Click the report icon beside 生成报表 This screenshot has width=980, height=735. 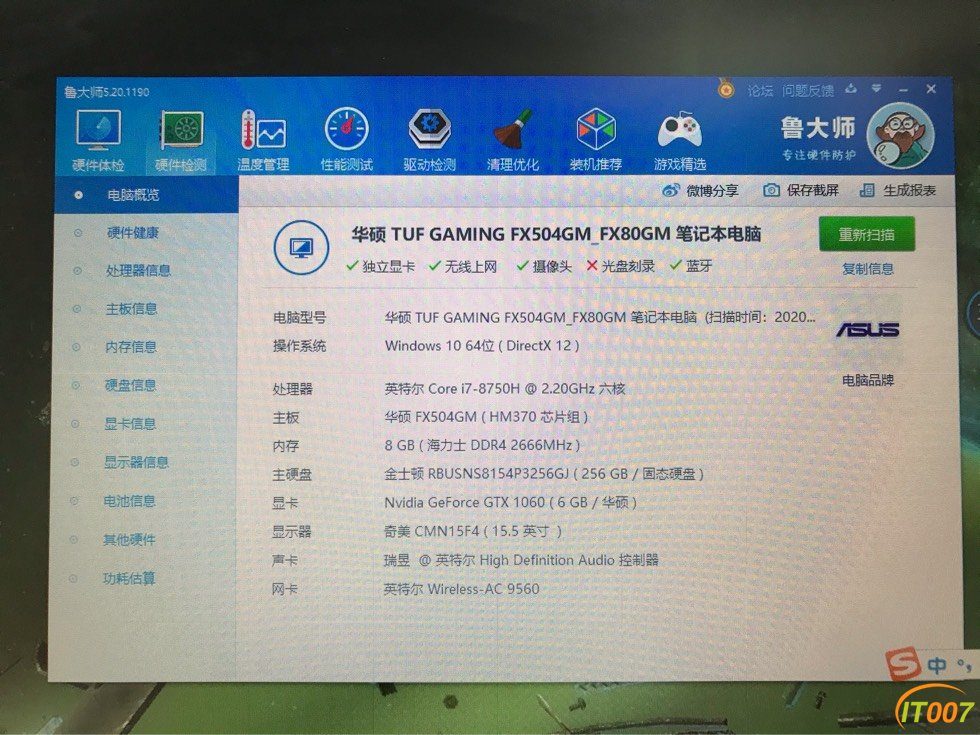867,190
